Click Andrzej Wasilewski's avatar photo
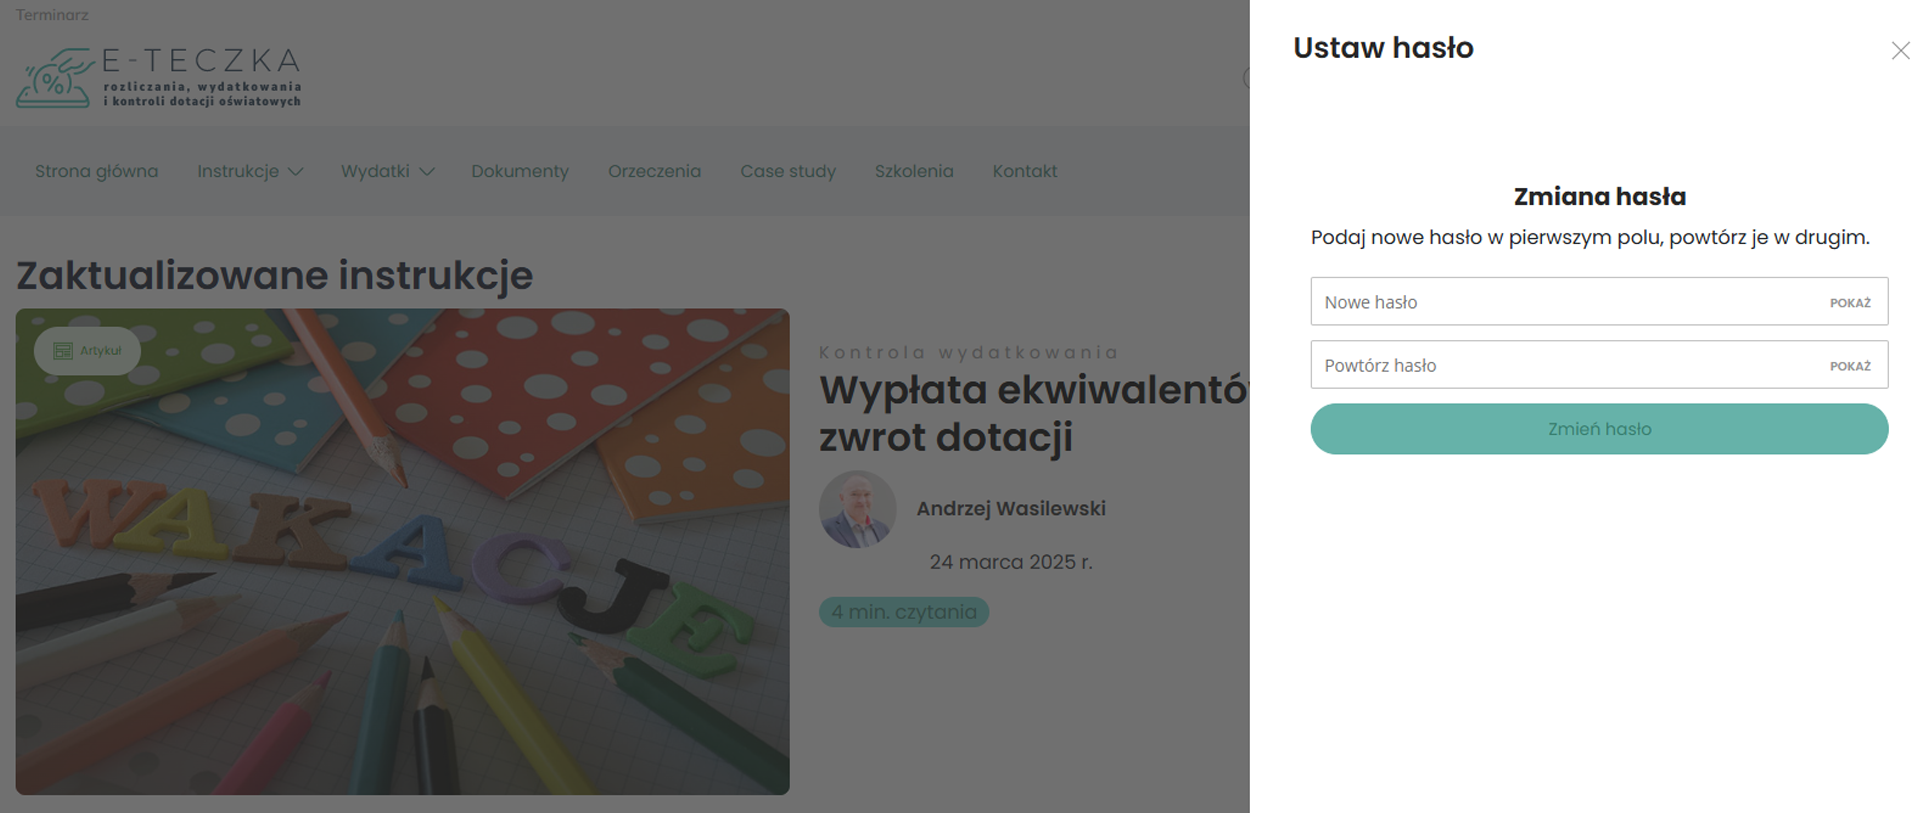Viewport: 1920px width, 813px height. coord(857,509)
